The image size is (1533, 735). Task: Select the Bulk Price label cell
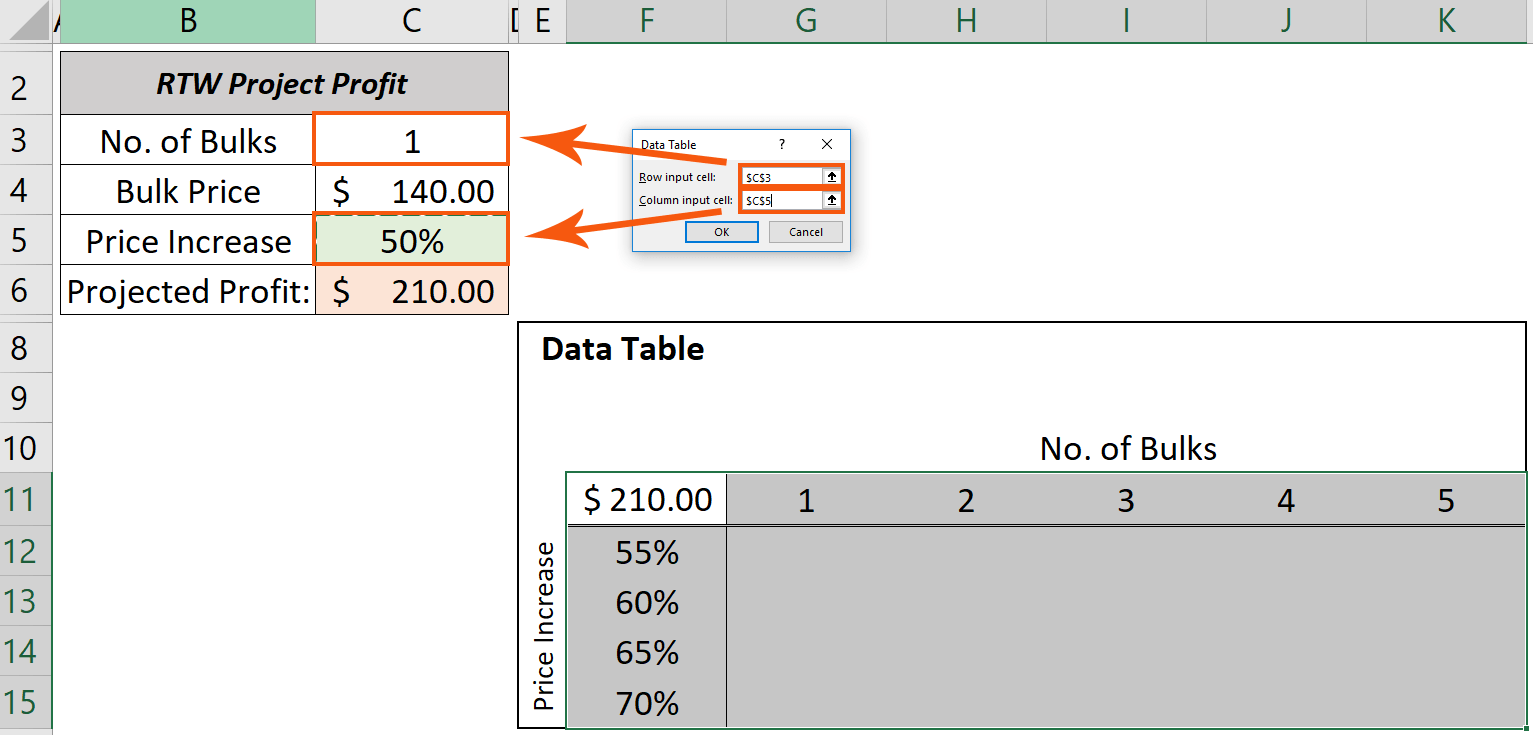186,190
